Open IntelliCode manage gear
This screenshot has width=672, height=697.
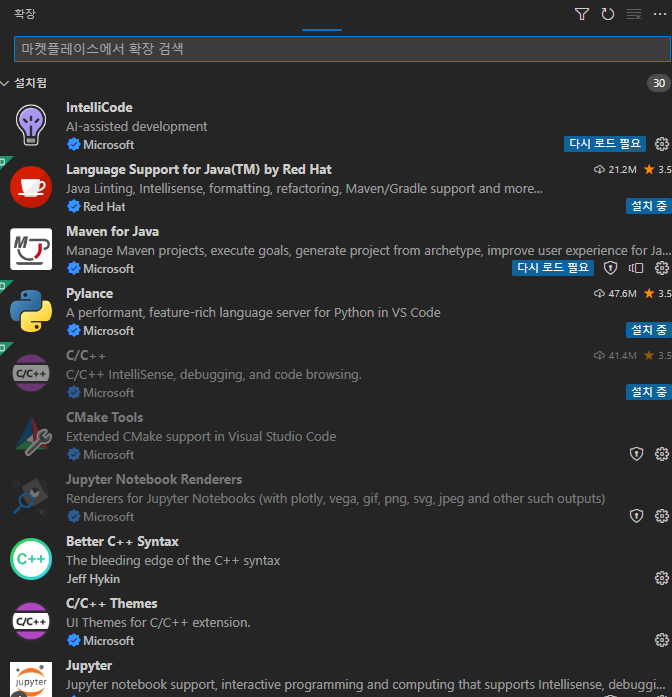coord(661,144)
